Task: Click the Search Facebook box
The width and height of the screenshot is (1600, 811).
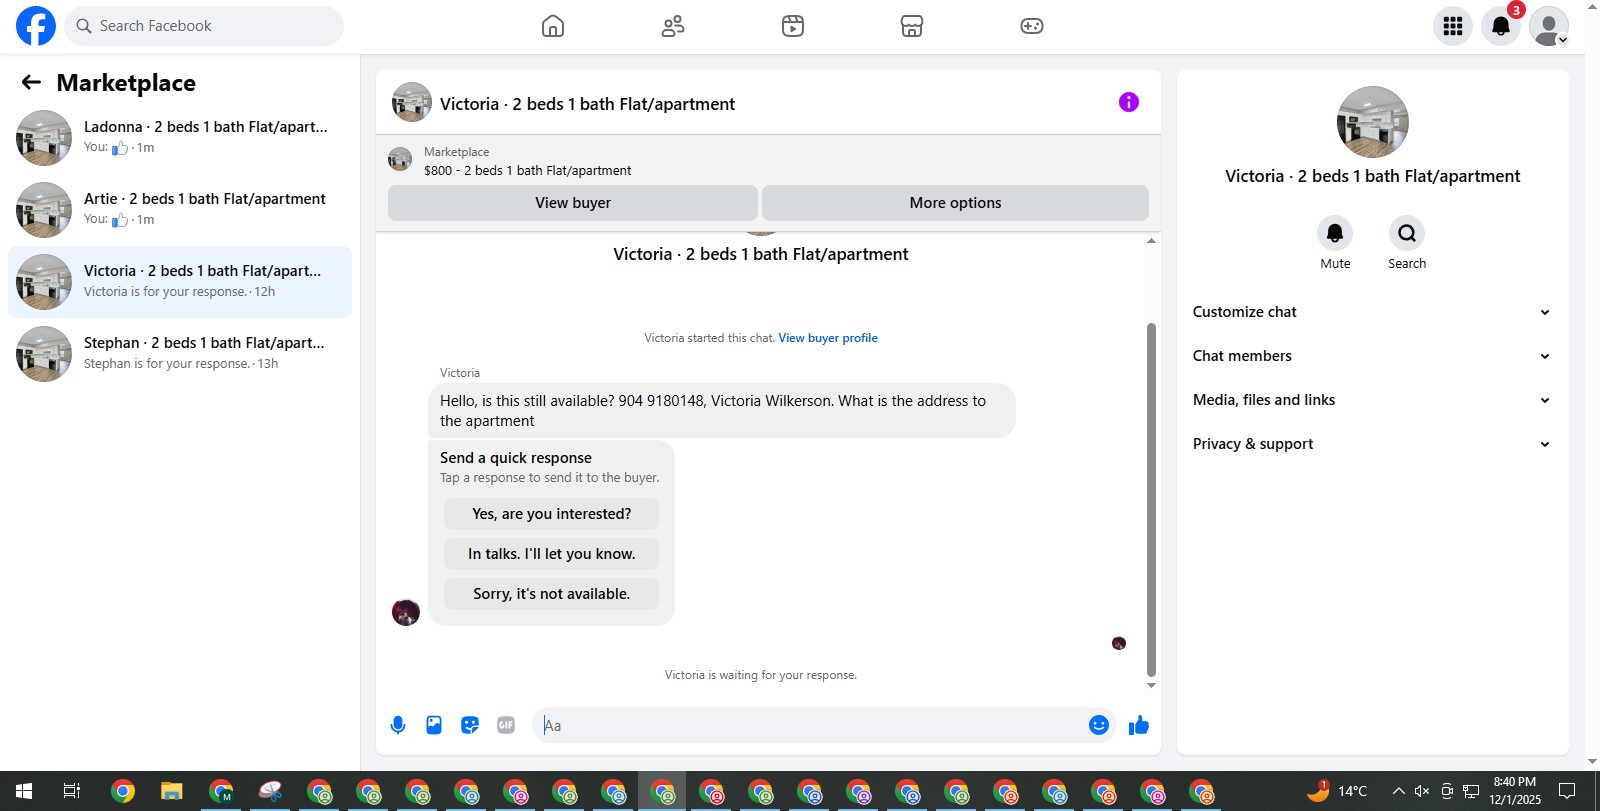Action: (204, 26)
